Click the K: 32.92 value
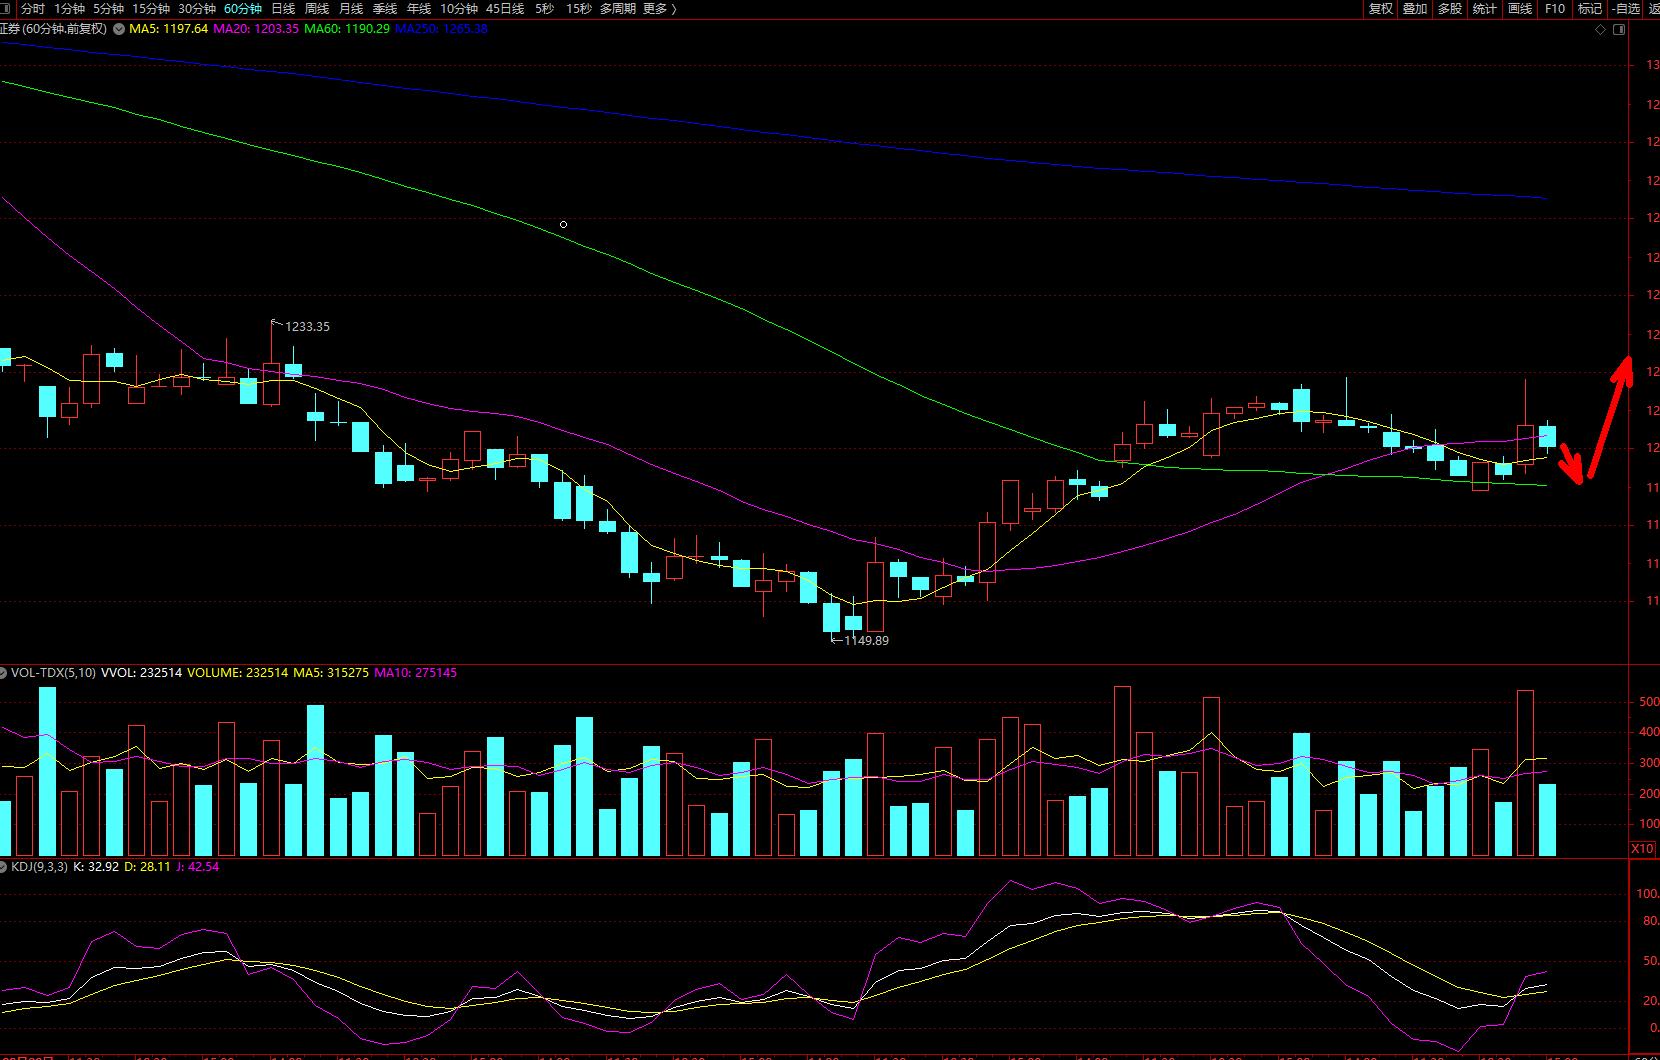The height and width of the screenshot is (1060, 1660). pos(96,867)
